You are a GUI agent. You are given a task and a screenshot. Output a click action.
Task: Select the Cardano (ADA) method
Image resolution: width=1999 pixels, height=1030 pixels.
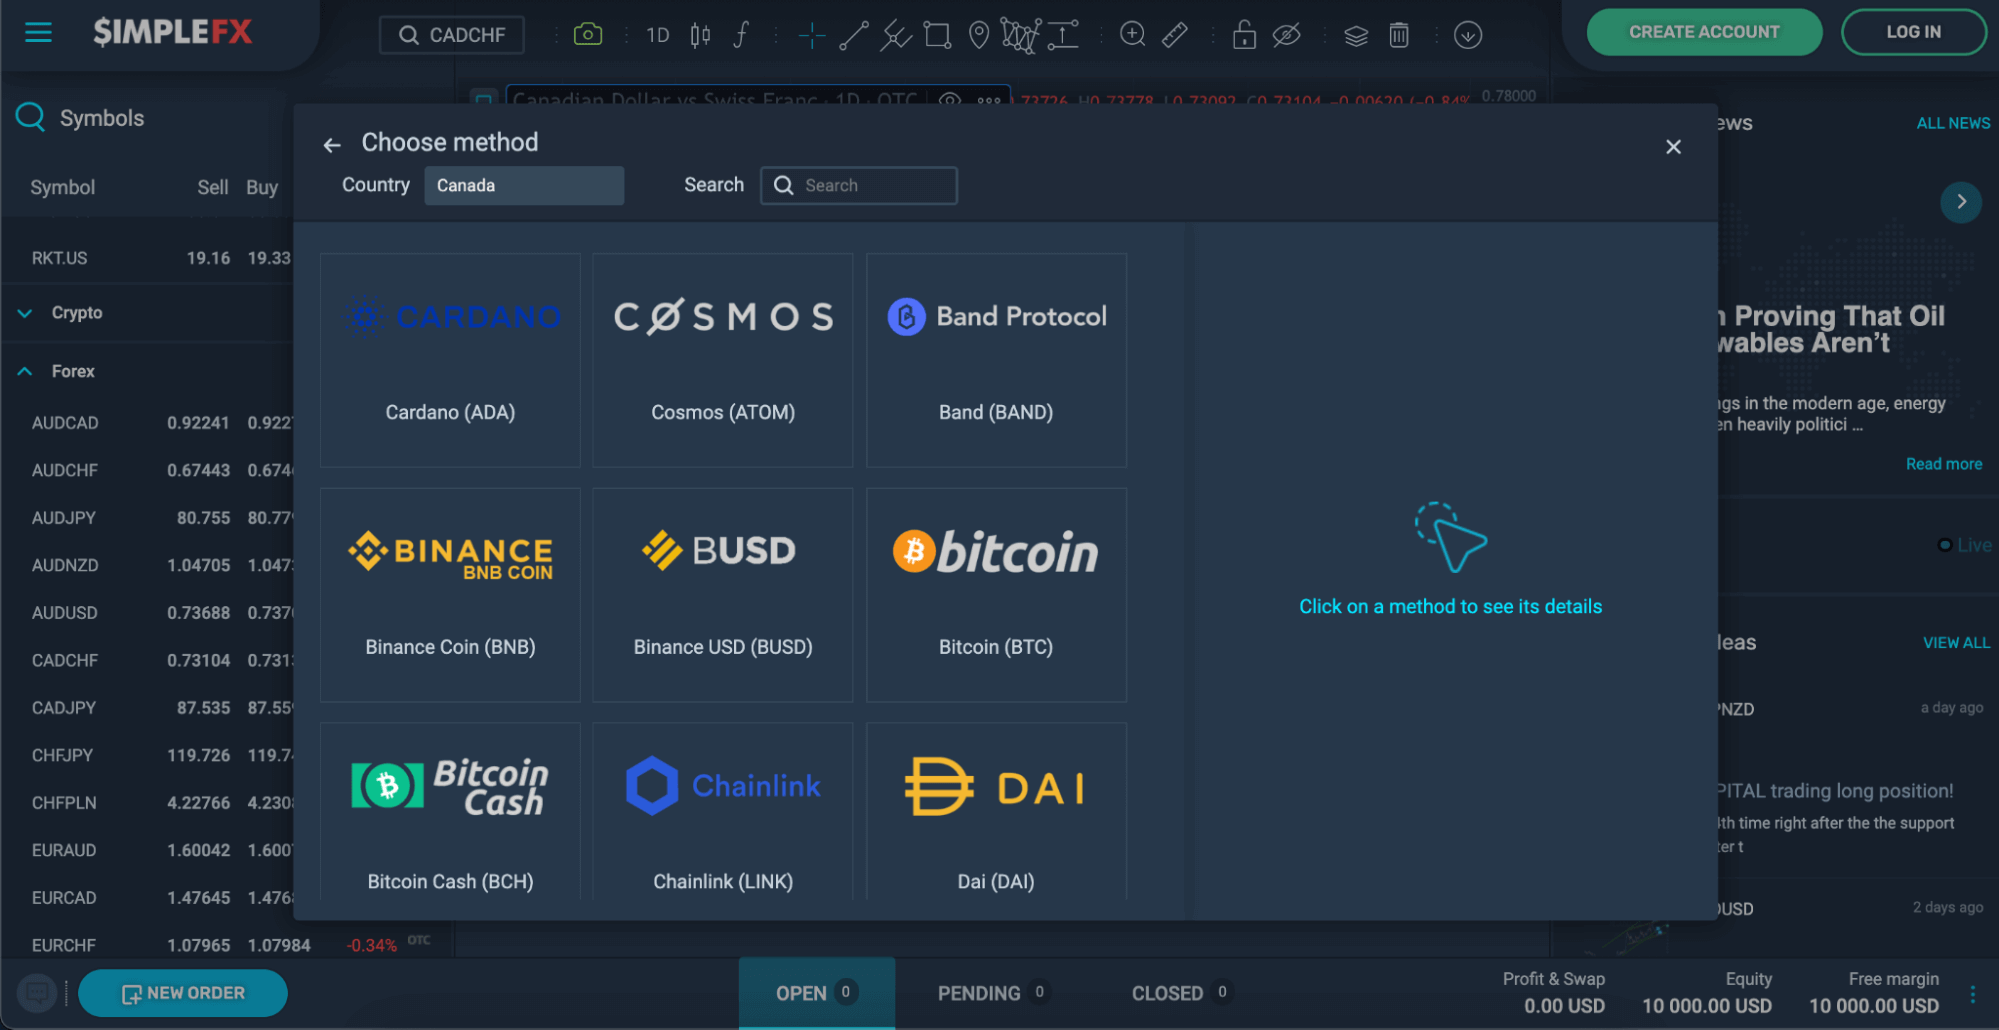click(x=450, y=360)
